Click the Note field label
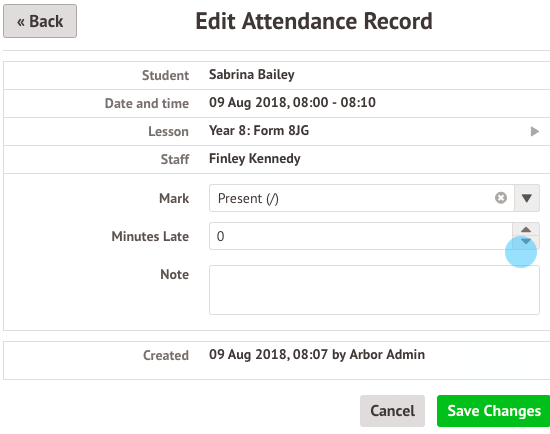Screen dimensions: 550x434 click(174, 274)
